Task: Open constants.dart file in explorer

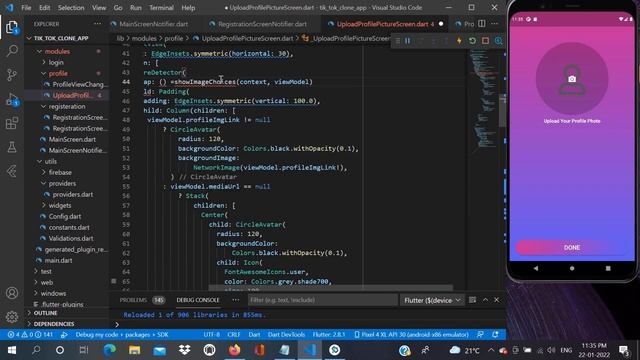Action: 69,228
